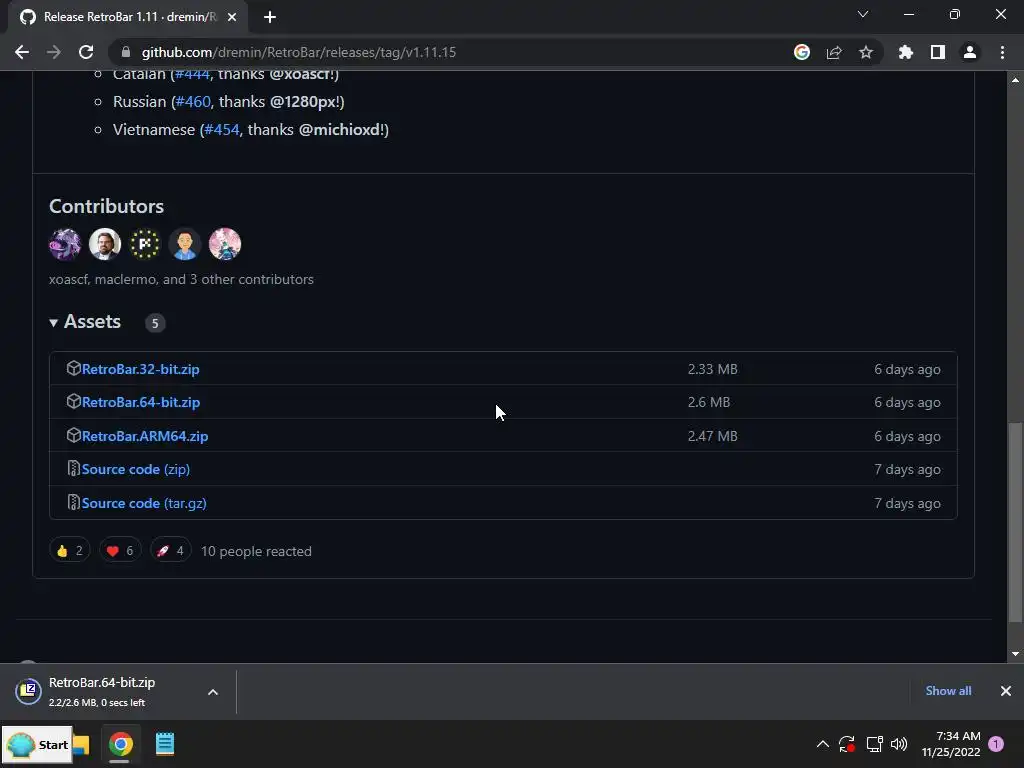Click the address bar URL field
Screen dimensions: 1024x768
tap(451, 52)
